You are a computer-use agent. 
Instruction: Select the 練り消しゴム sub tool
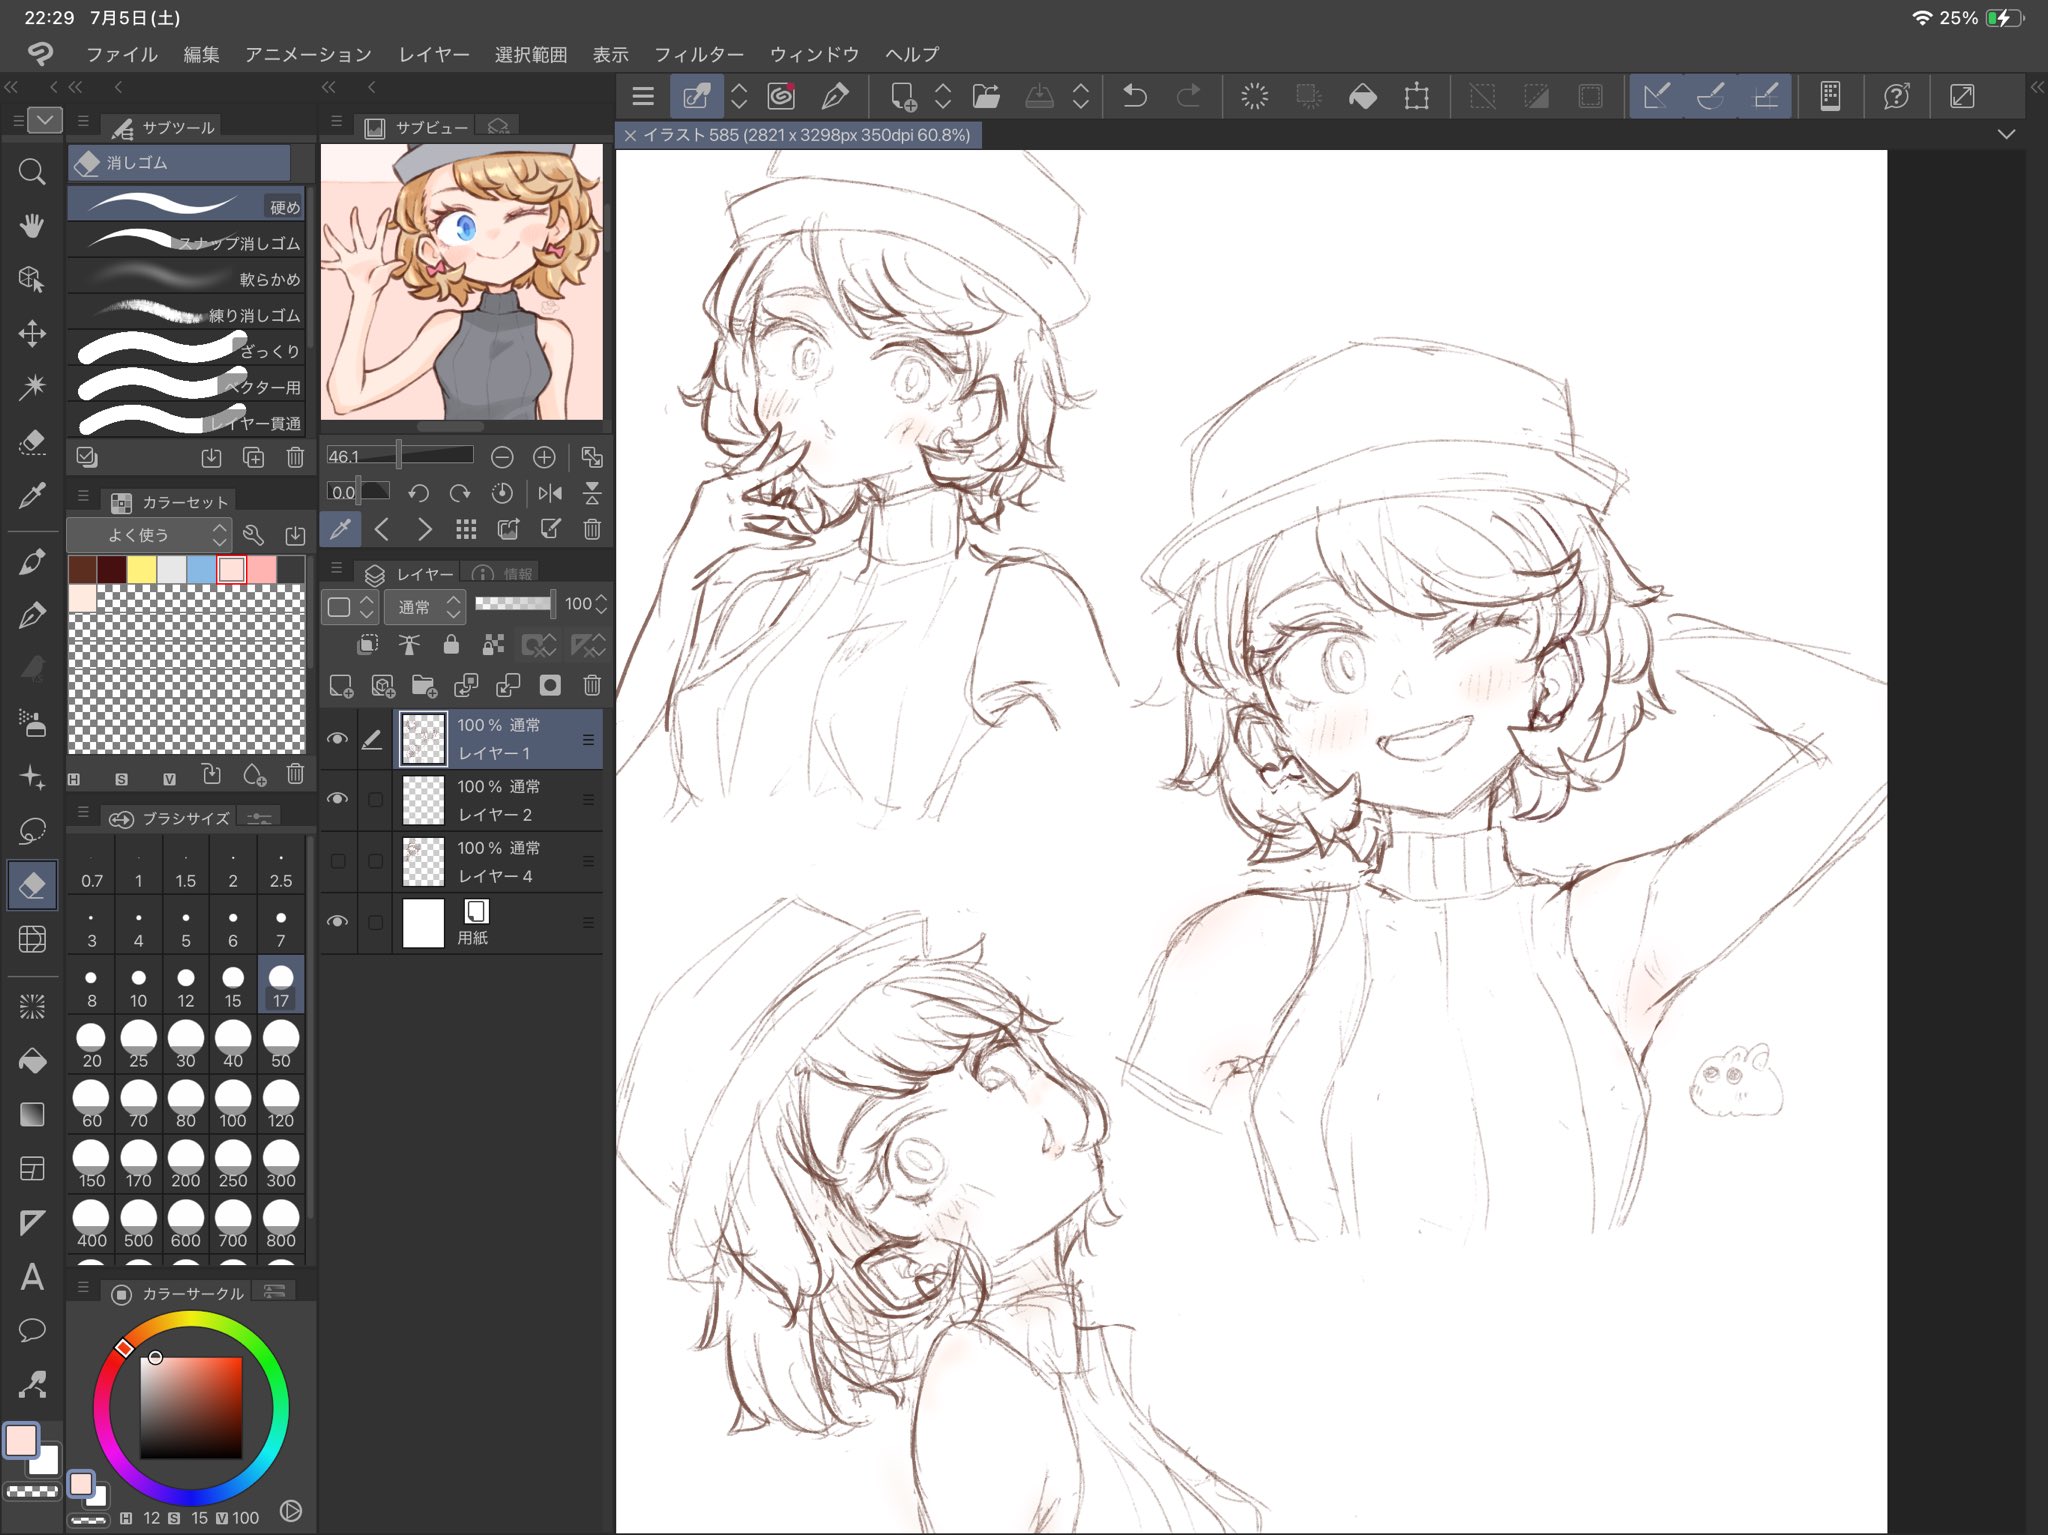186,313
